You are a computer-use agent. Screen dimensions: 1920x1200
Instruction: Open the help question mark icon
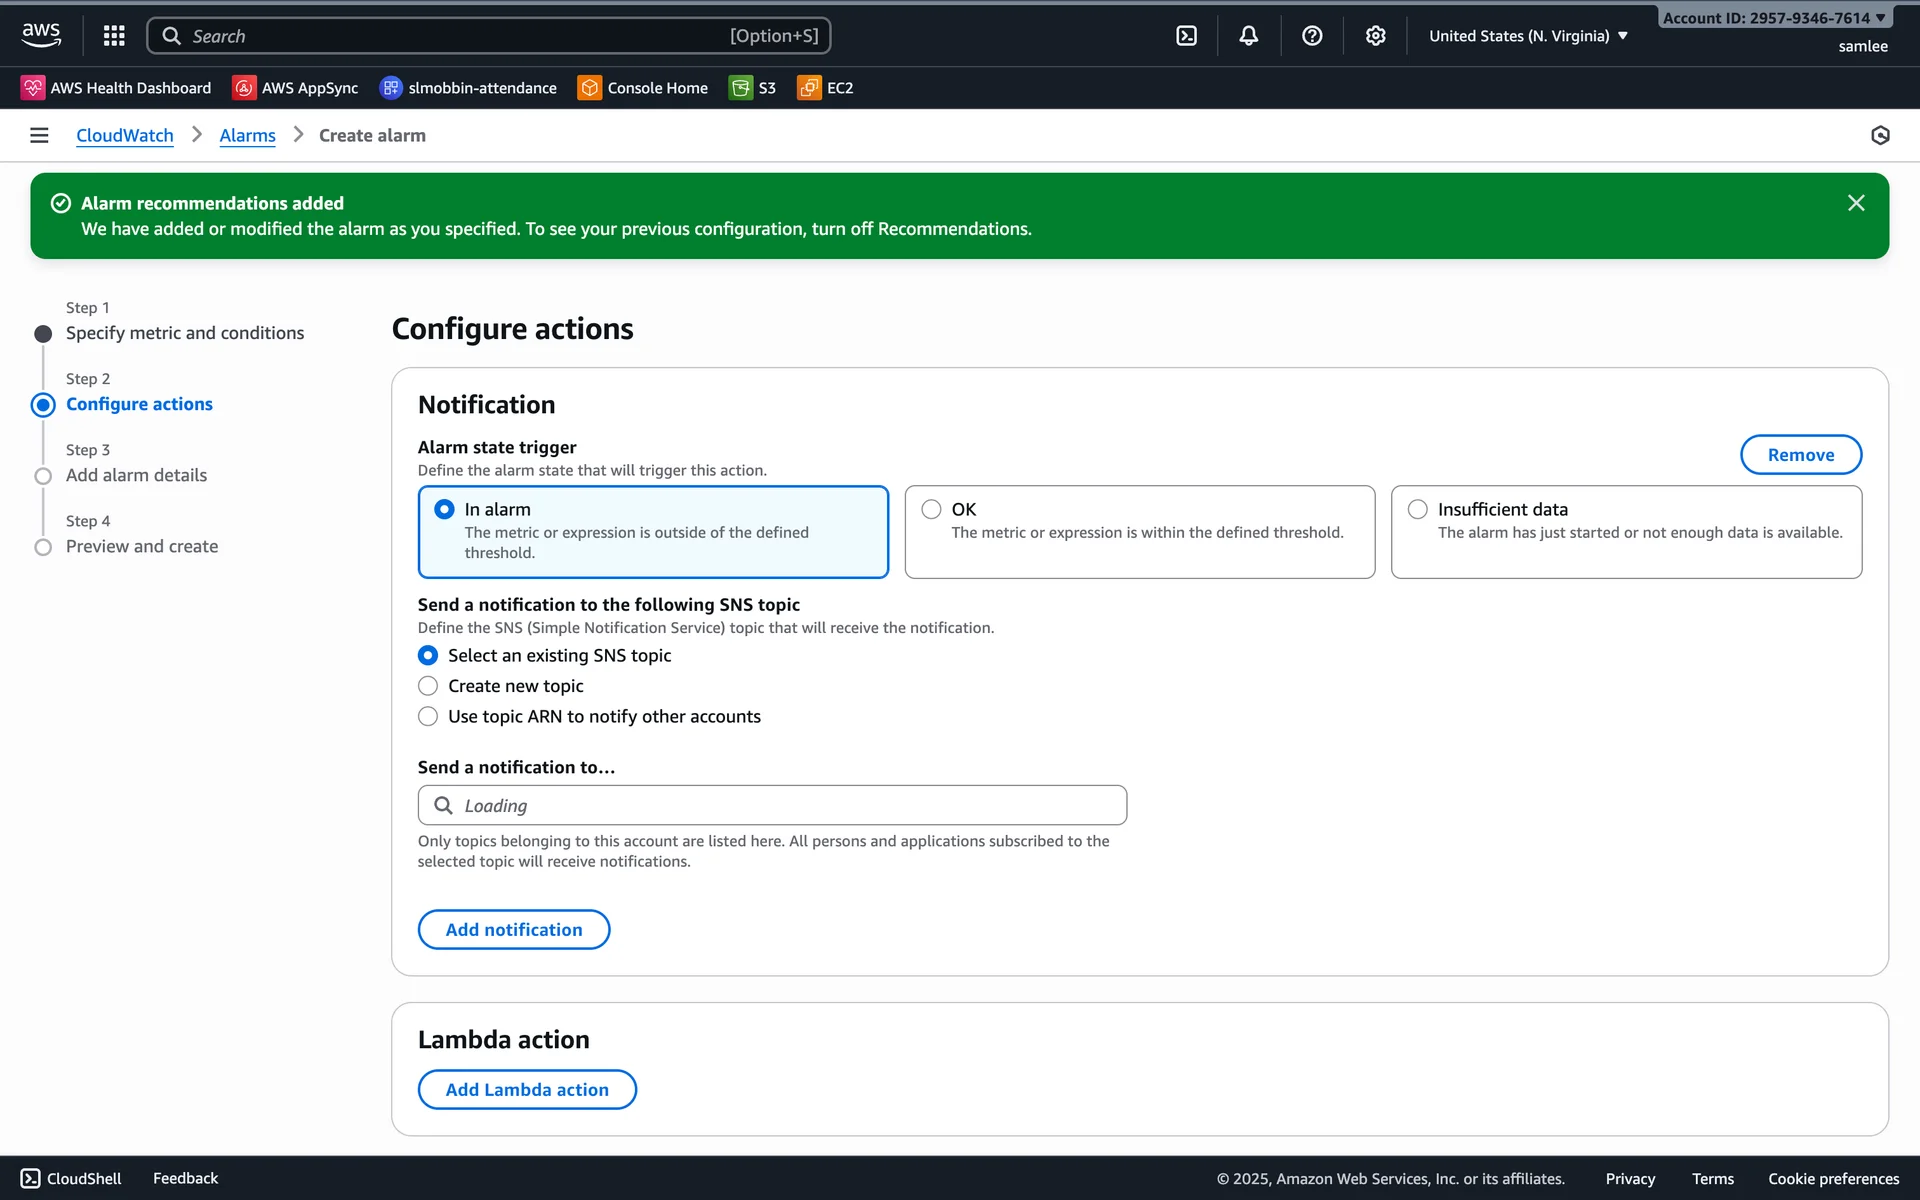(1312, 36)
